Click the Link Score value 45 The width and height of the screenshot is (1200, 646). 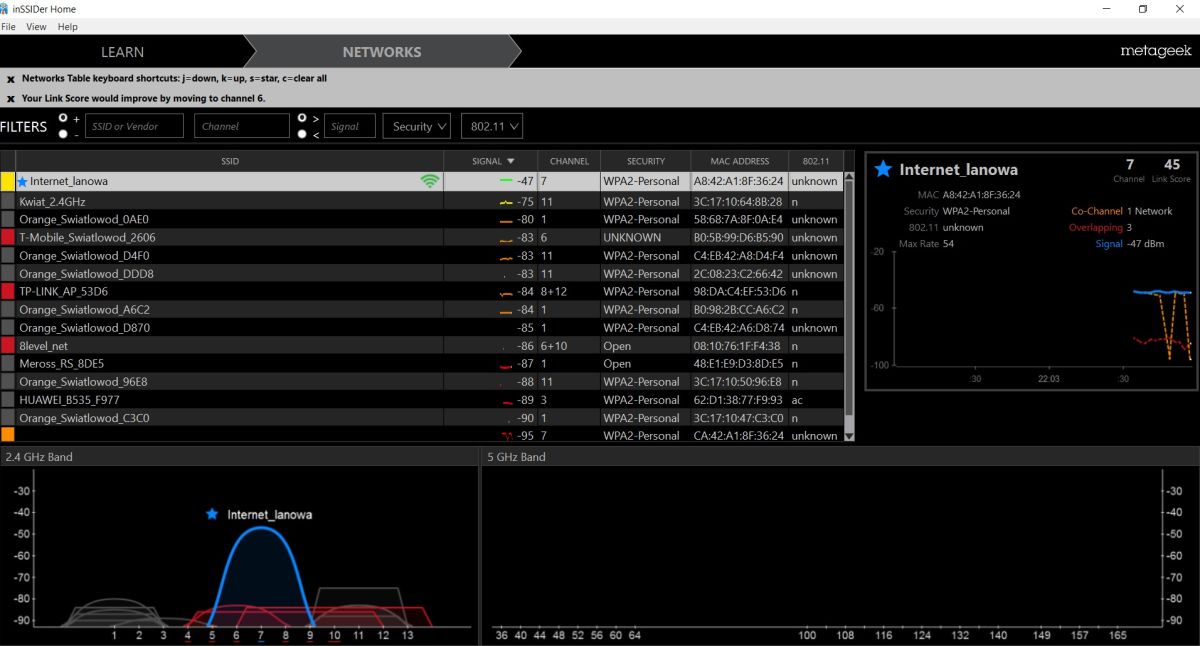[x=1172, y=164]
